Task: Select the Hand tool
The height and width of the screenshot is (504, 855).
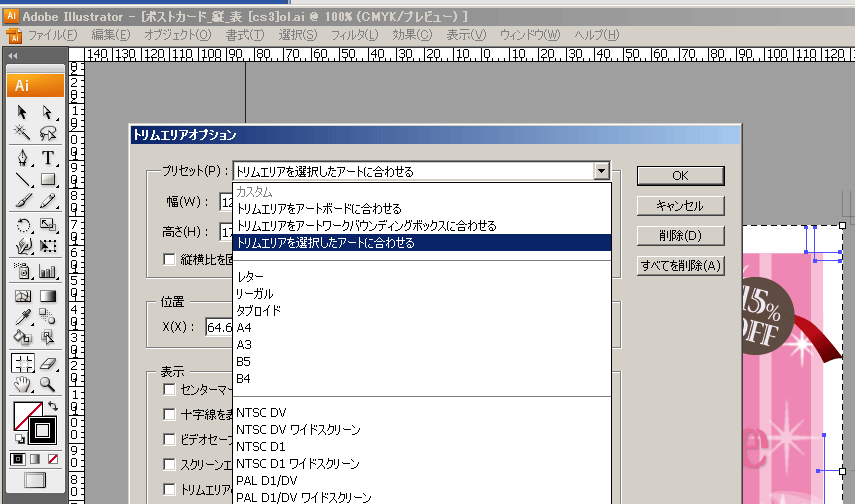Action: coord(22,384)
